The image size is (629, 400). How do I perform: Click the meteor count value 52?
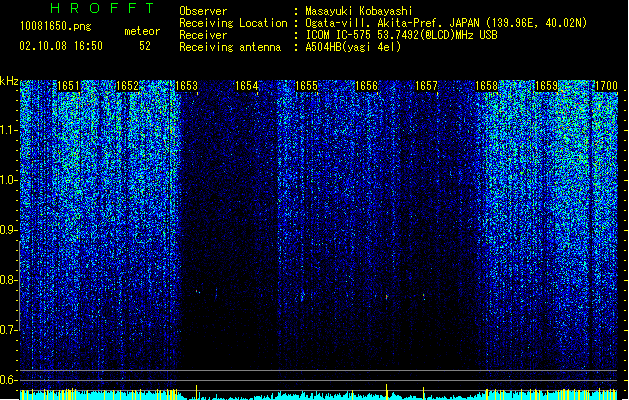145,46
